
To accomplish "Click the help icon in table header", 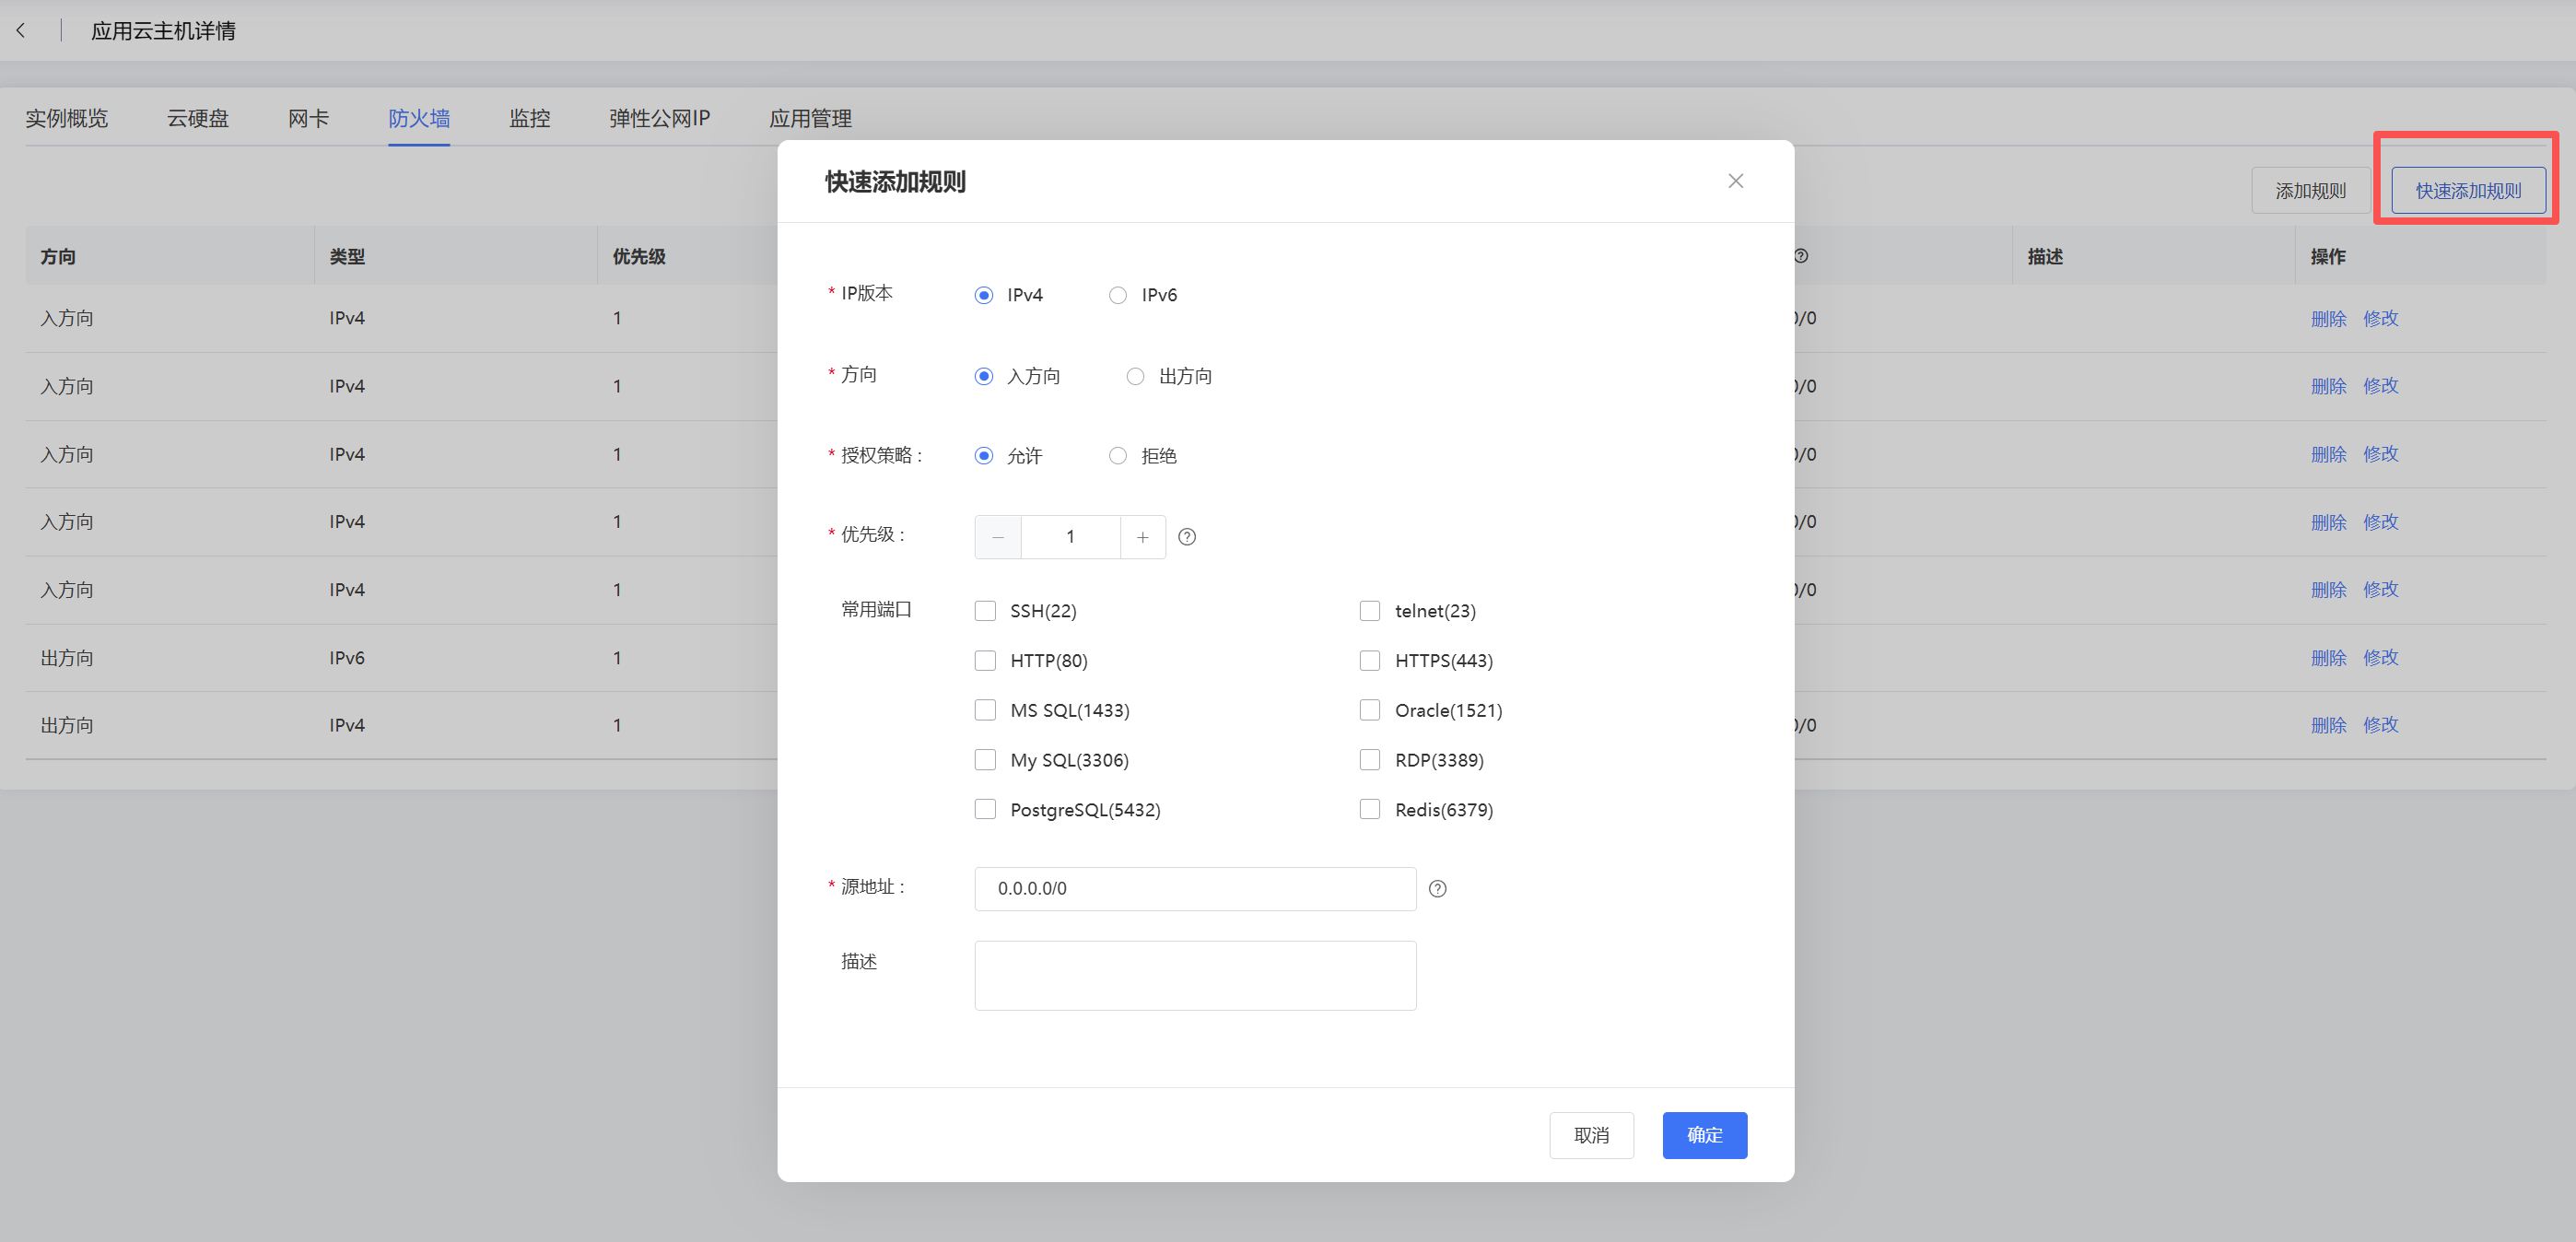I will click(x=1801, y=256).
